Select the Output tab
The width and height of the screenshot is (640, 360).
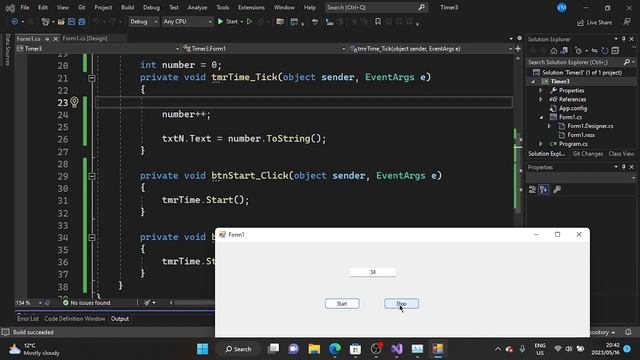click(x=120, y=319)
